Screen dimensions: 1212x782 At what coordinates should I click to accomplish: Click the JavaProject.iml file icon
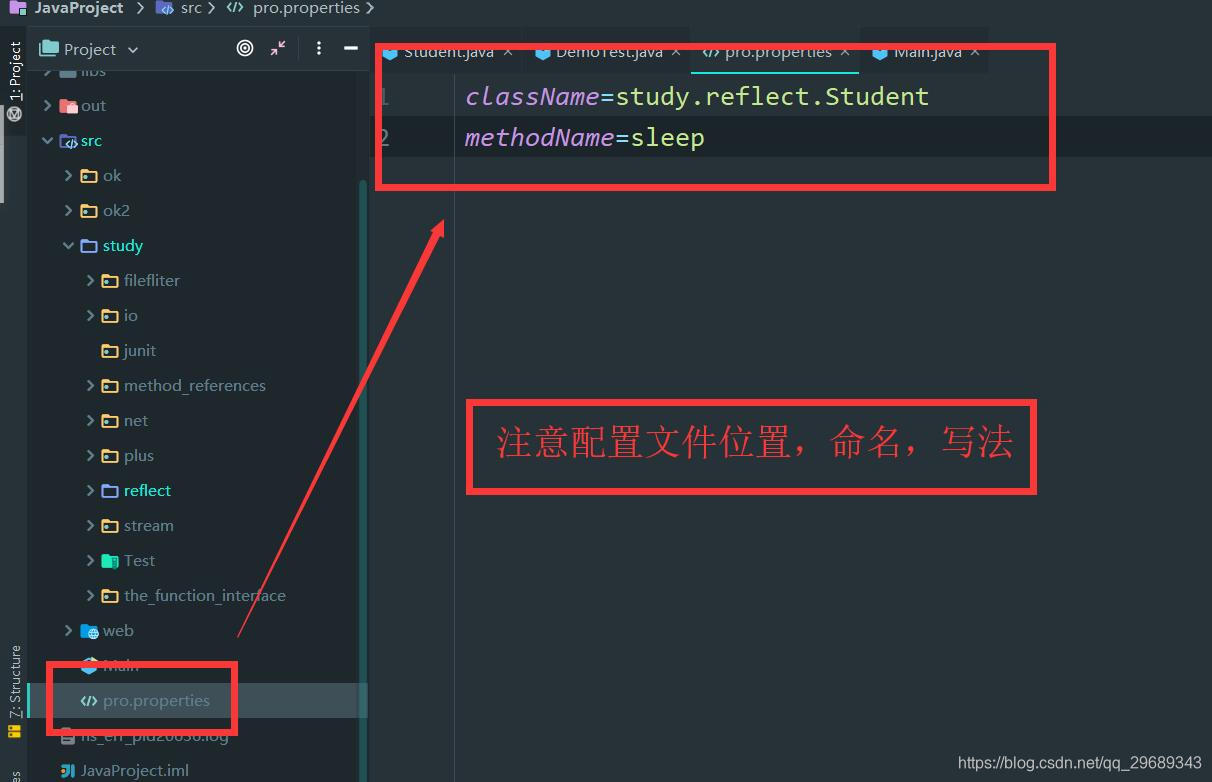pyautogui.click(x=67, y=770)
